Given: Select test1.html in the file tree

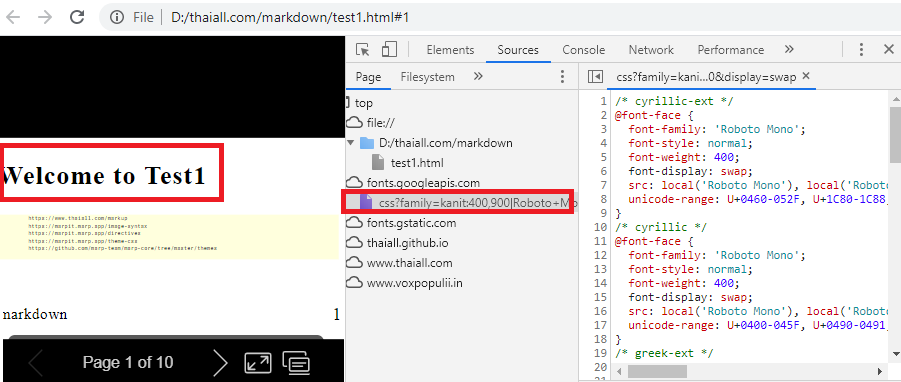Looking at the screenshot, I should tap(417, 163).
